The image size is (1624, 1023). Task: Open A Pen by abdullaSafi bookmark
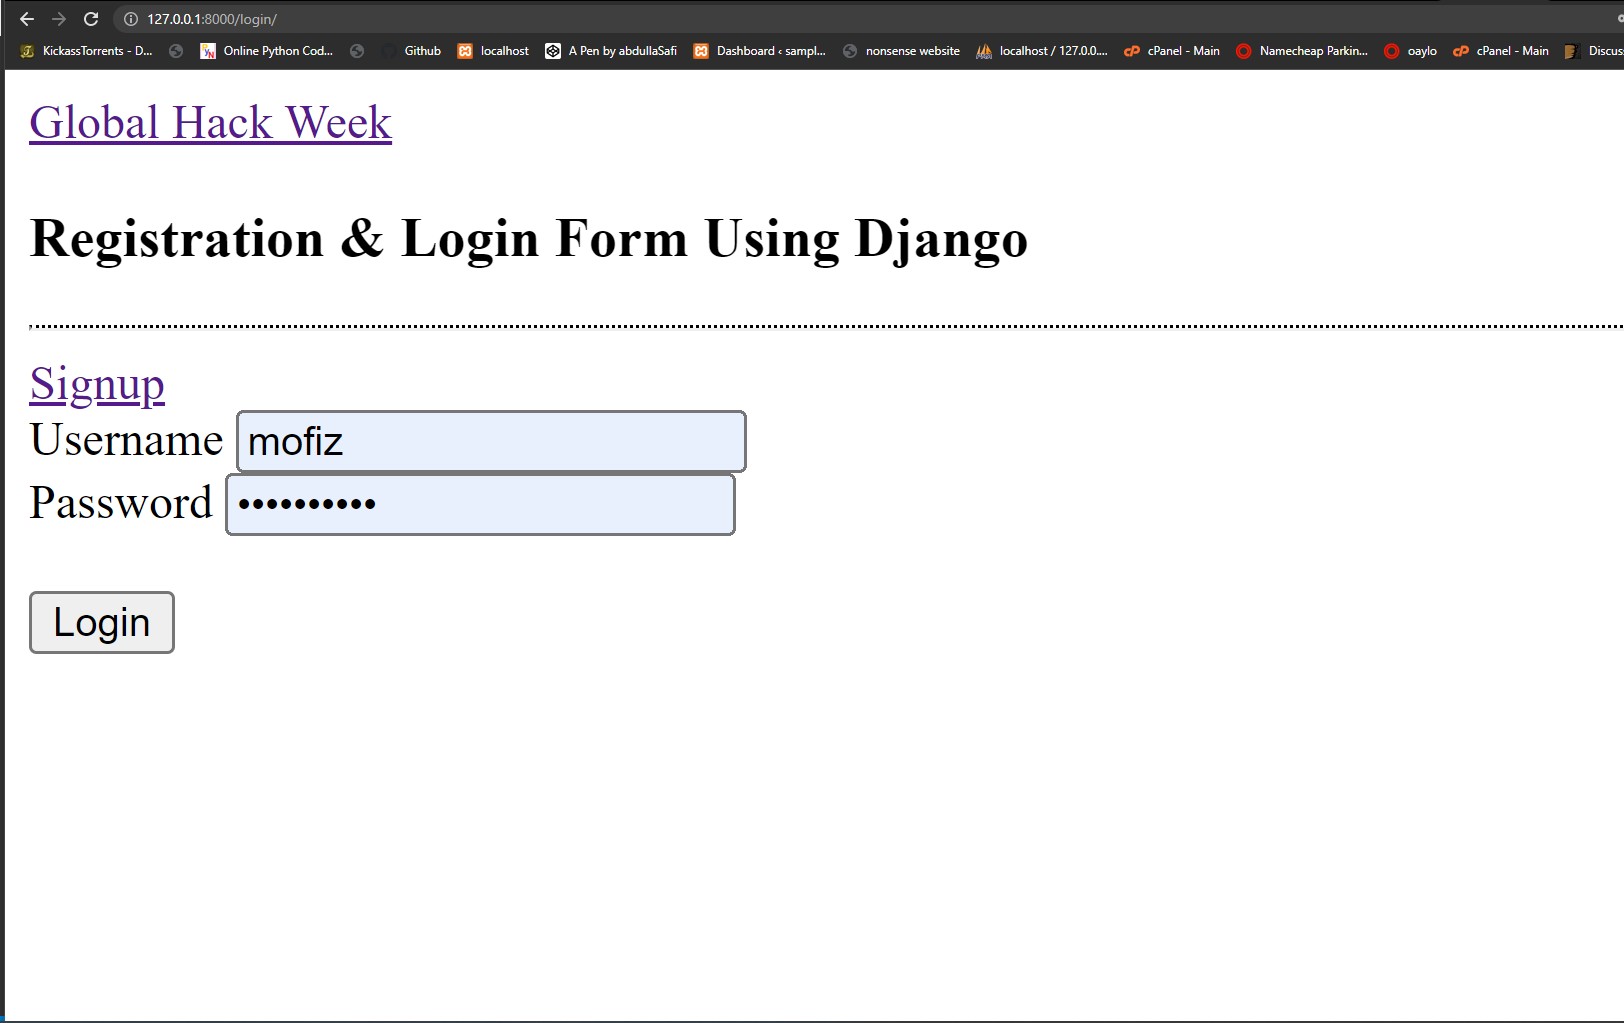611,51
